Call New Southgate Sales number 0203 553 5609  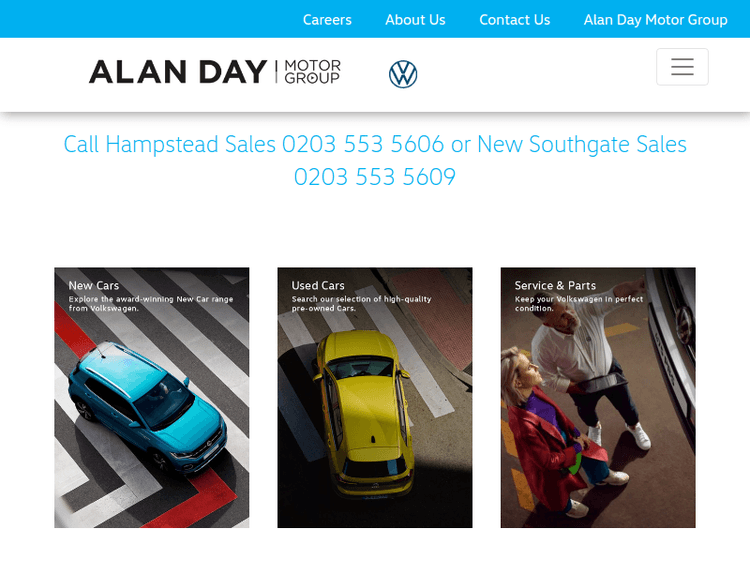375,177
